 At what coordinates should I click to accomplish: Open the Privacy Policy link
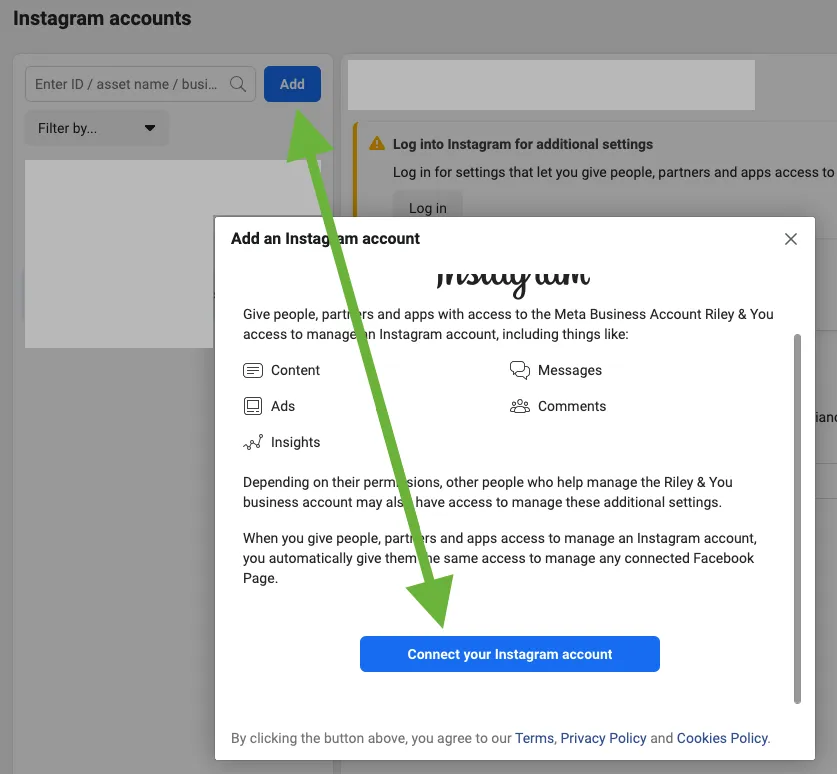603,738
